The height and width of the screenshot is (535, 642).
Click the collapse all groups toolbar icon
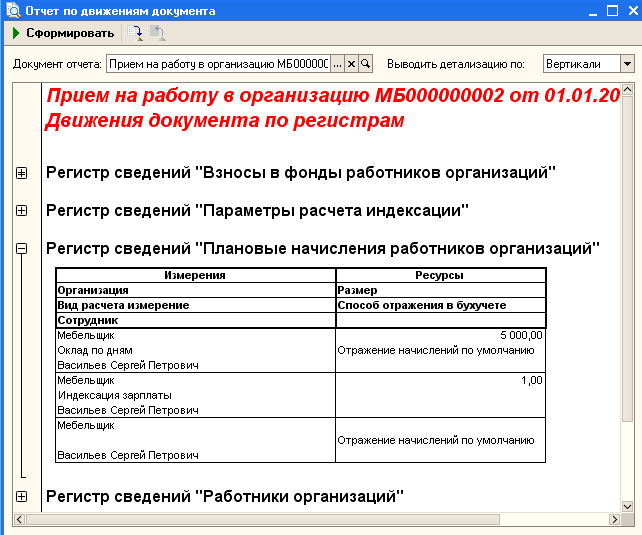pos(157,33)
